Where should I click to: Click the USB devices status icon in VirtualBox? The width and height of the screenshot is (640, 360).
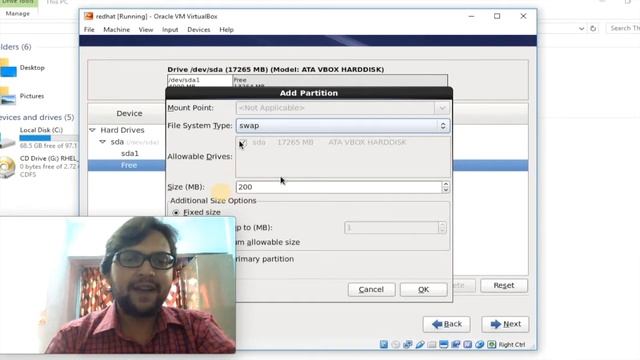pyautogui.click(x=420, y=344)
